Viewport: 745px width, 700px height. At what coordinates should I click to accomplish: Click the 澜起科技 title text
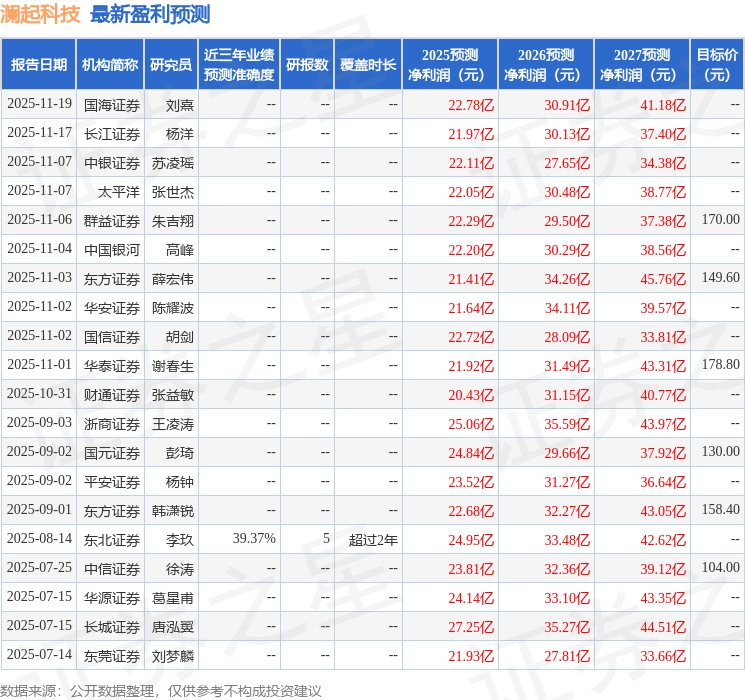pyautogui.click(x=40, y=14)
